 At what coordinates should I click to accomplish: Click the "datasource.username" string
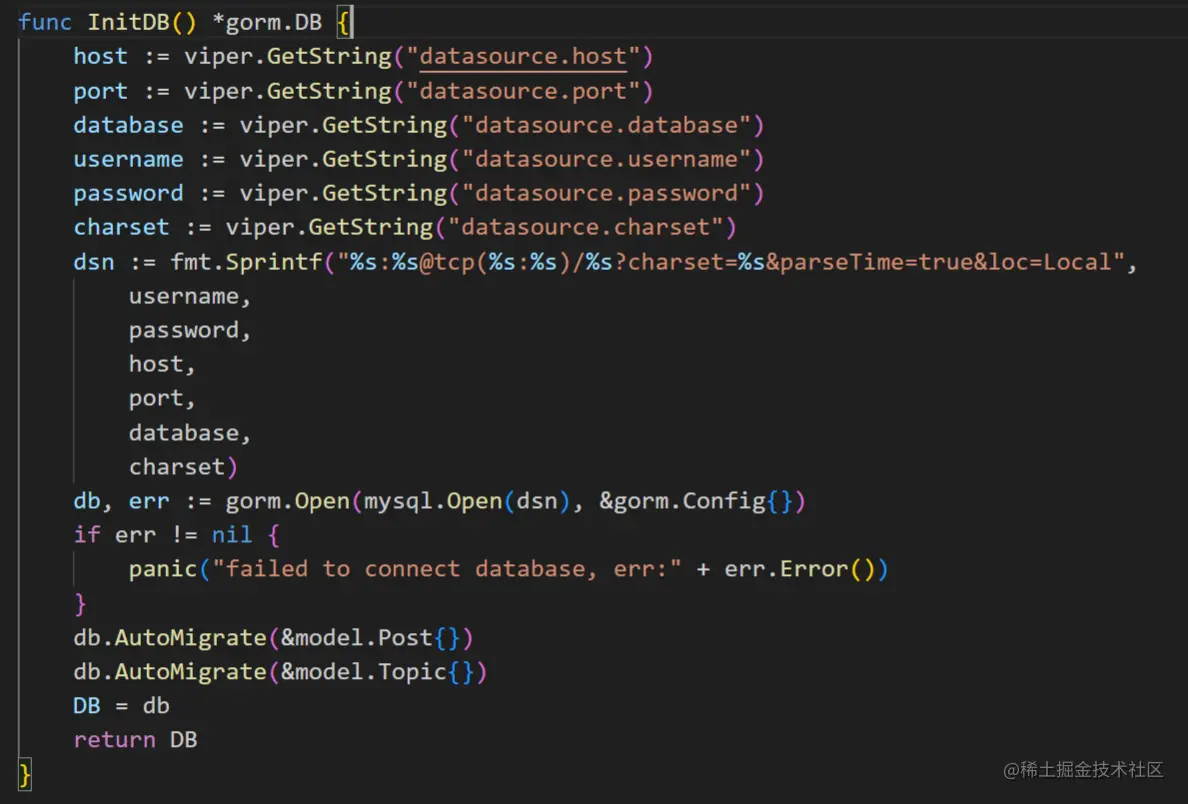tap(606, 159)
